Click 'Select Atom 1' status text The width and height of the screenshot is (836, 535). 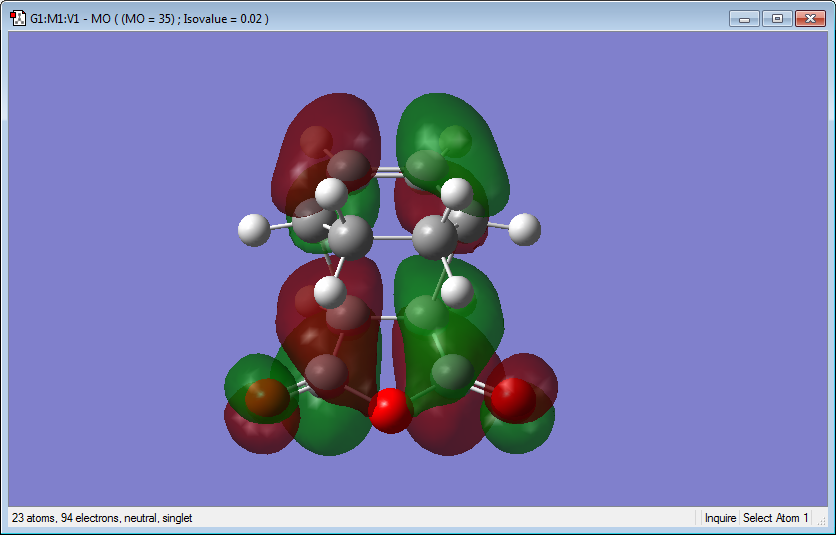775,518
